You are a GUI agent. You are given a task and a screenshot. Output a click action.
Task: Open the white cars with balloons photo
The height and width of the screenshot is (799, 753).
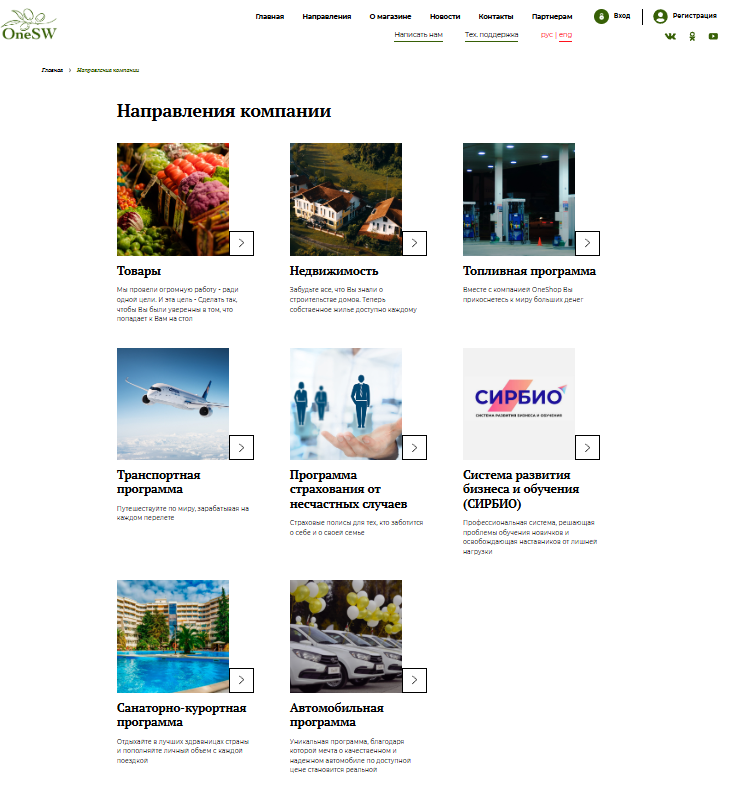[x=346, y=636]
